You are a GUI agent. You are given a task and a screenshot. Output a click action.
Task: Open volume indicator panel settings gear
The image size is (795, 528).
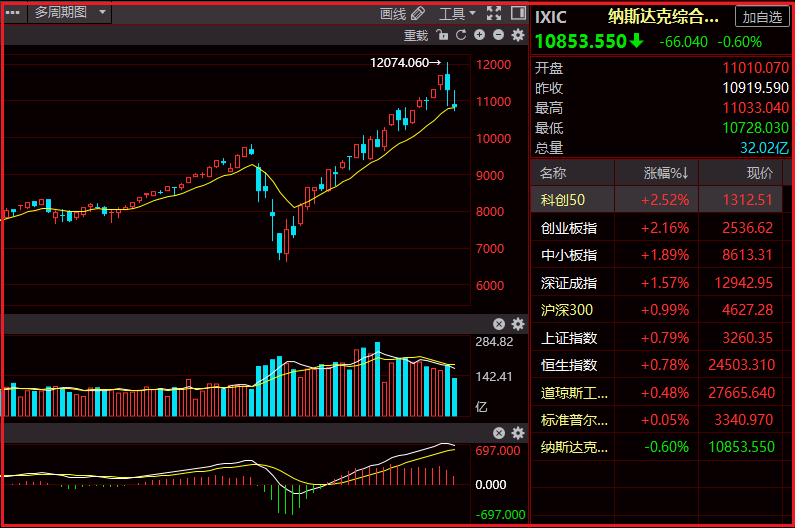(518, 324)
